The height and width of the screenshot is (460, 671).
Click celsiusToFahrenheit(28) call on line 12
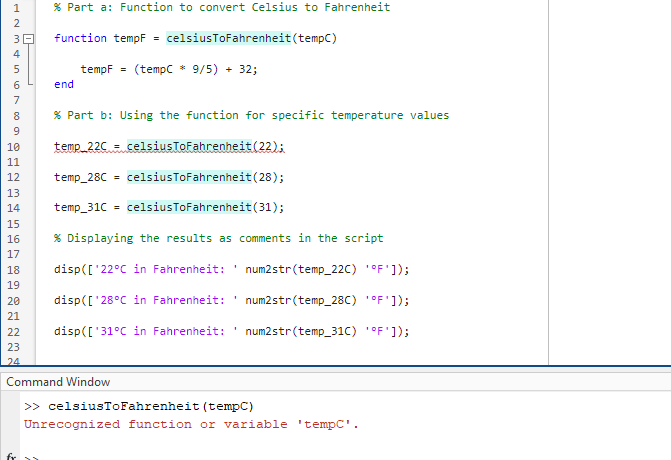point(203,177)
